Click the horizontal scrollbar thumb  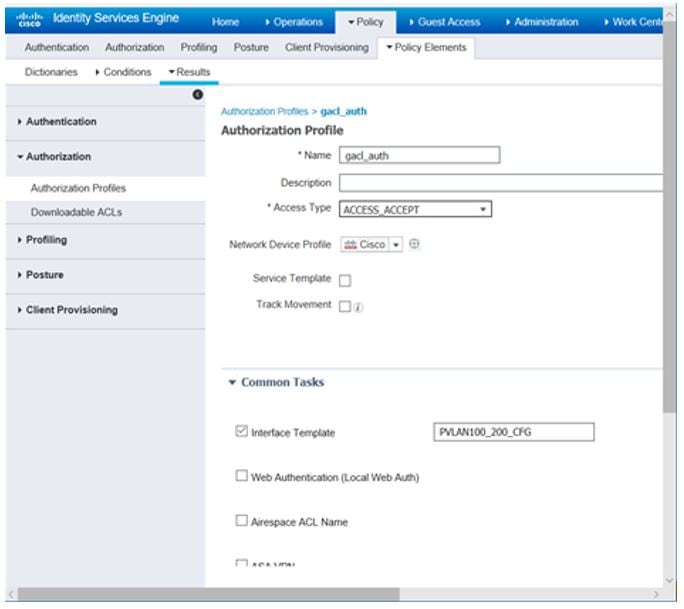209,594
